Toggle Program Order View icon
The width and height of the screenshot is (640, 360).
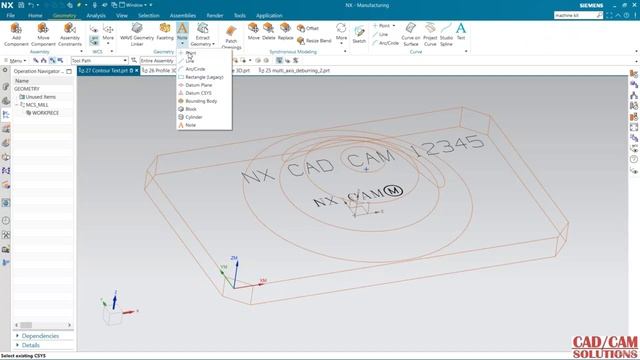tap(36, 60)
